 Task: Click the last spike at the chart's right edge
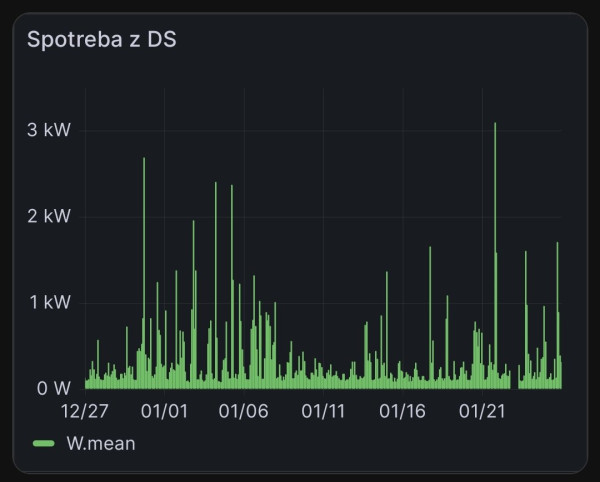(x=558, y=316)
